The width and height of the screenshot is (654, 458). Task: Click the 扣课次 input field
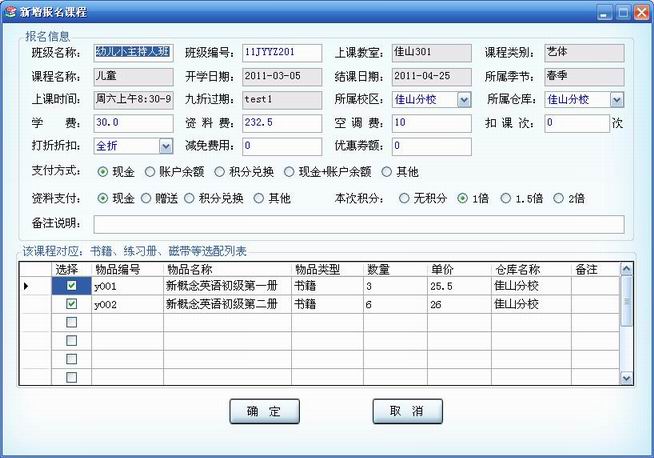click(577, 123)
